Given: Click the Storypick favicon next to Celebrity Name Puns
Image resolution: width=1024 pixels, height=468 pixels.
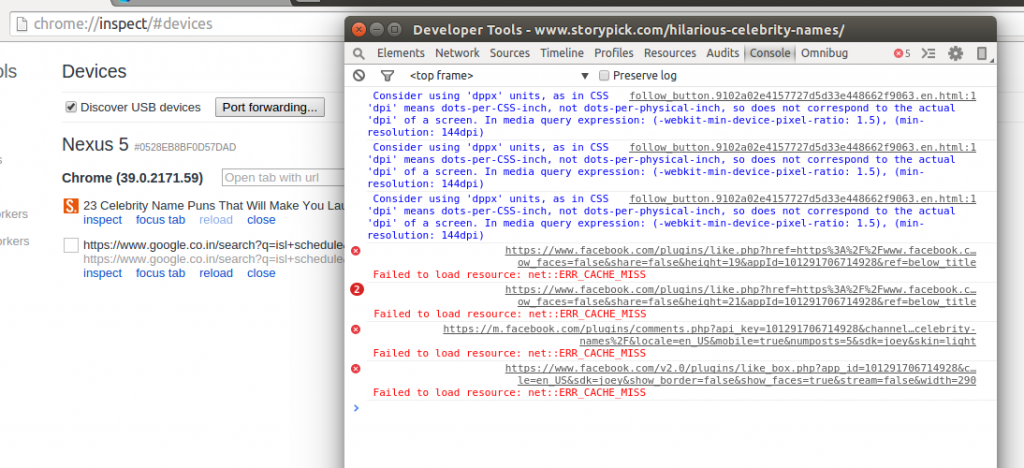Looking at the screenshot, I should coord(71,206).
